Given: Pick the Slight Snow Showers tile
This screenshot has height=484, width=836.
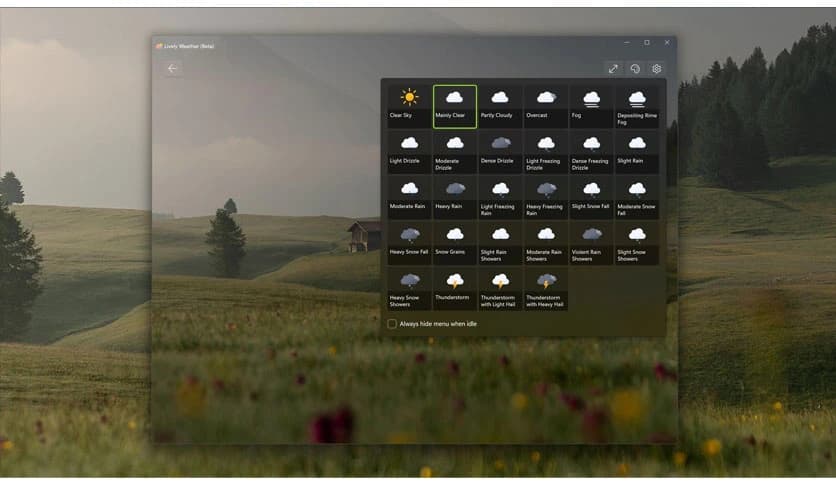Looking at the screenshot, I should (637, 244).
